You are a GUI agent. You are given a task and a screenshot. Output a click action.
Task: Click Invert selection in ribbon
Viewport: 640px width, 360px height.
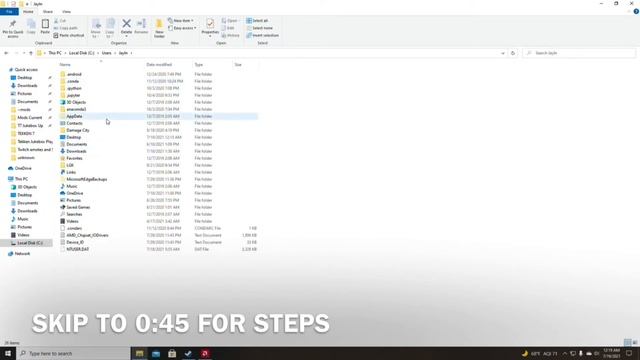(x=262, y=35)
